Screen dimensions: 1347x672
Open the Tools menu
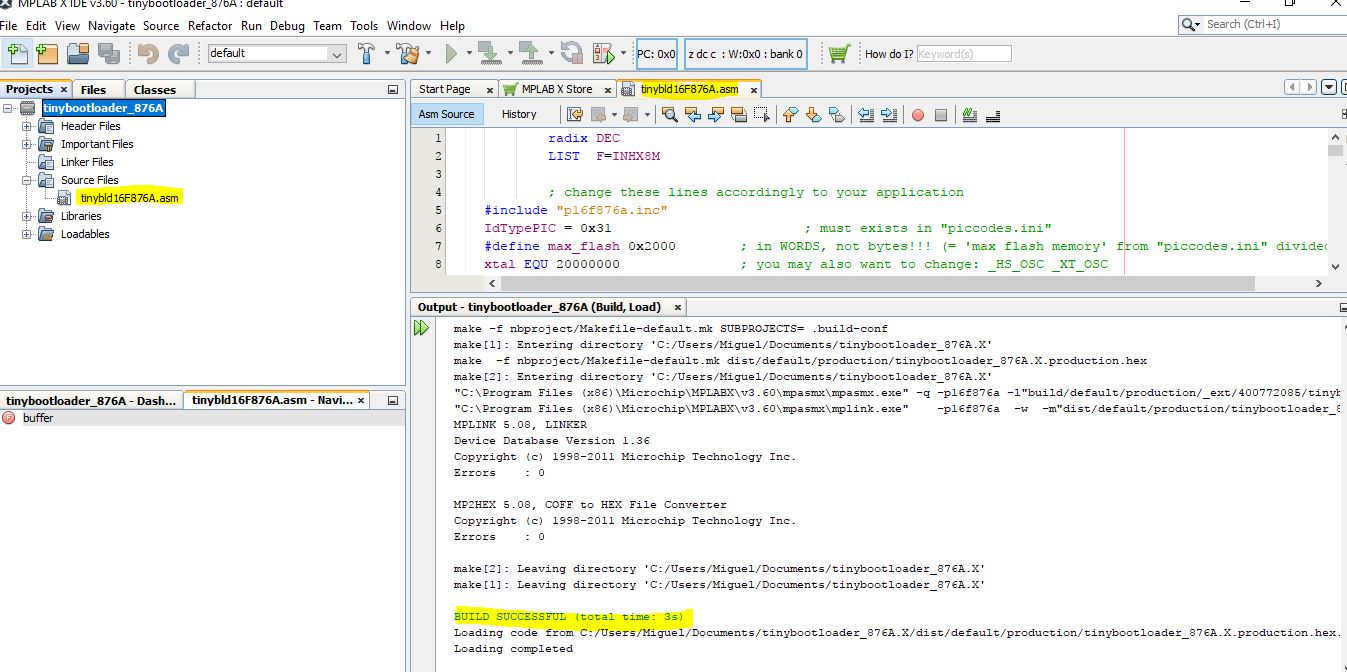364,25
